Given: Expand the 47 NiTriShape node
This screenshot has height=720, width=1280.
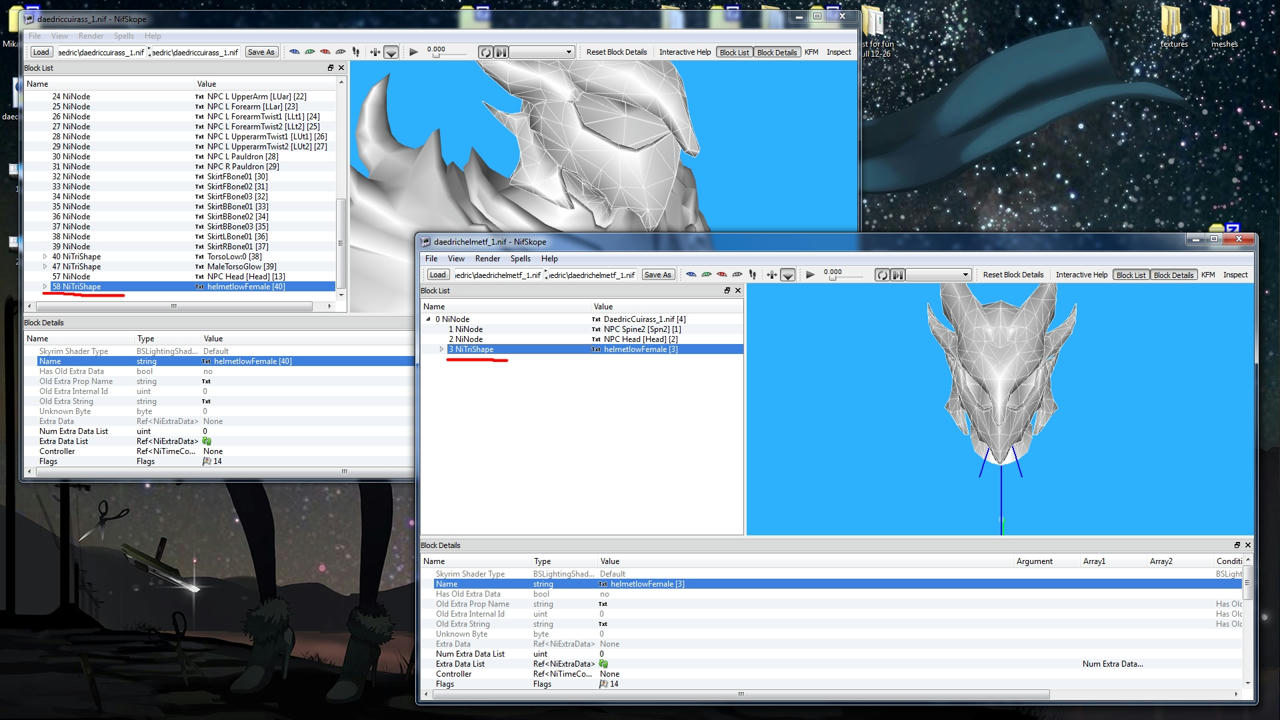Looking at the screenshot, I should click(x=45, y=267).
